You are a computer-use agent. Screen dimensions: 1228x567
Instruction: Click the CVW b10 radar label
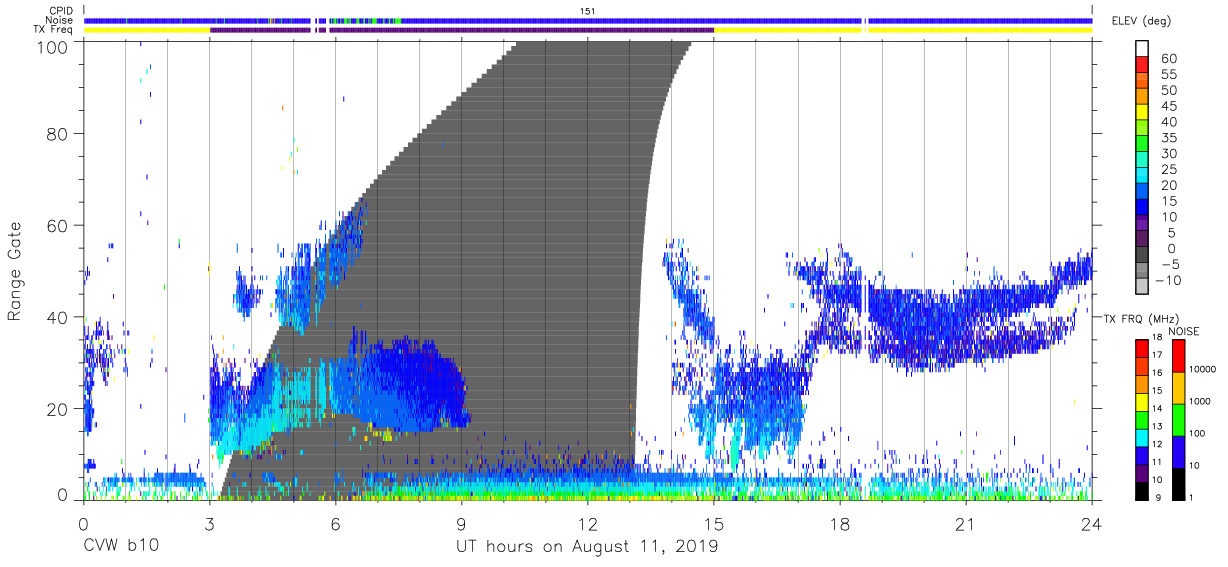tap(119, 546)
